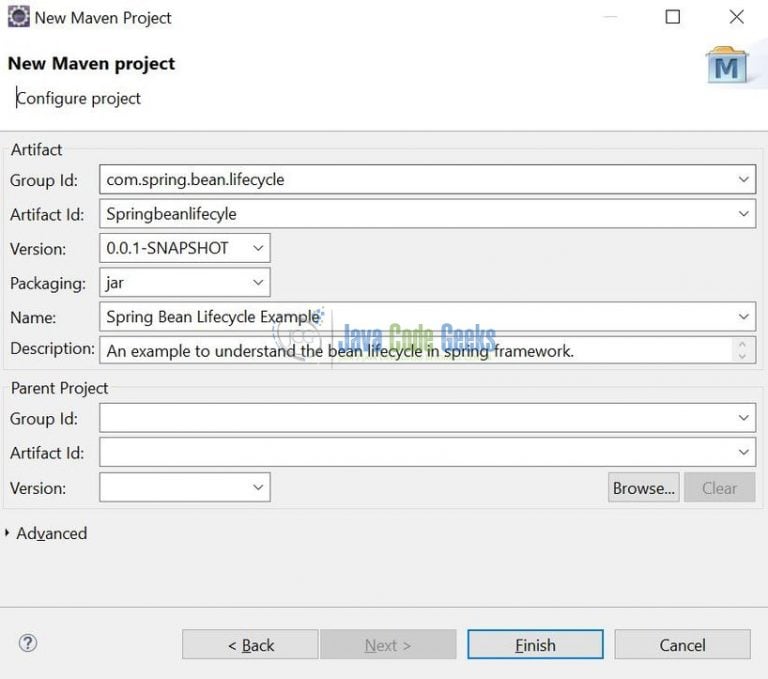Click the Back button
The image size is (768, 679).
[250, 645]
